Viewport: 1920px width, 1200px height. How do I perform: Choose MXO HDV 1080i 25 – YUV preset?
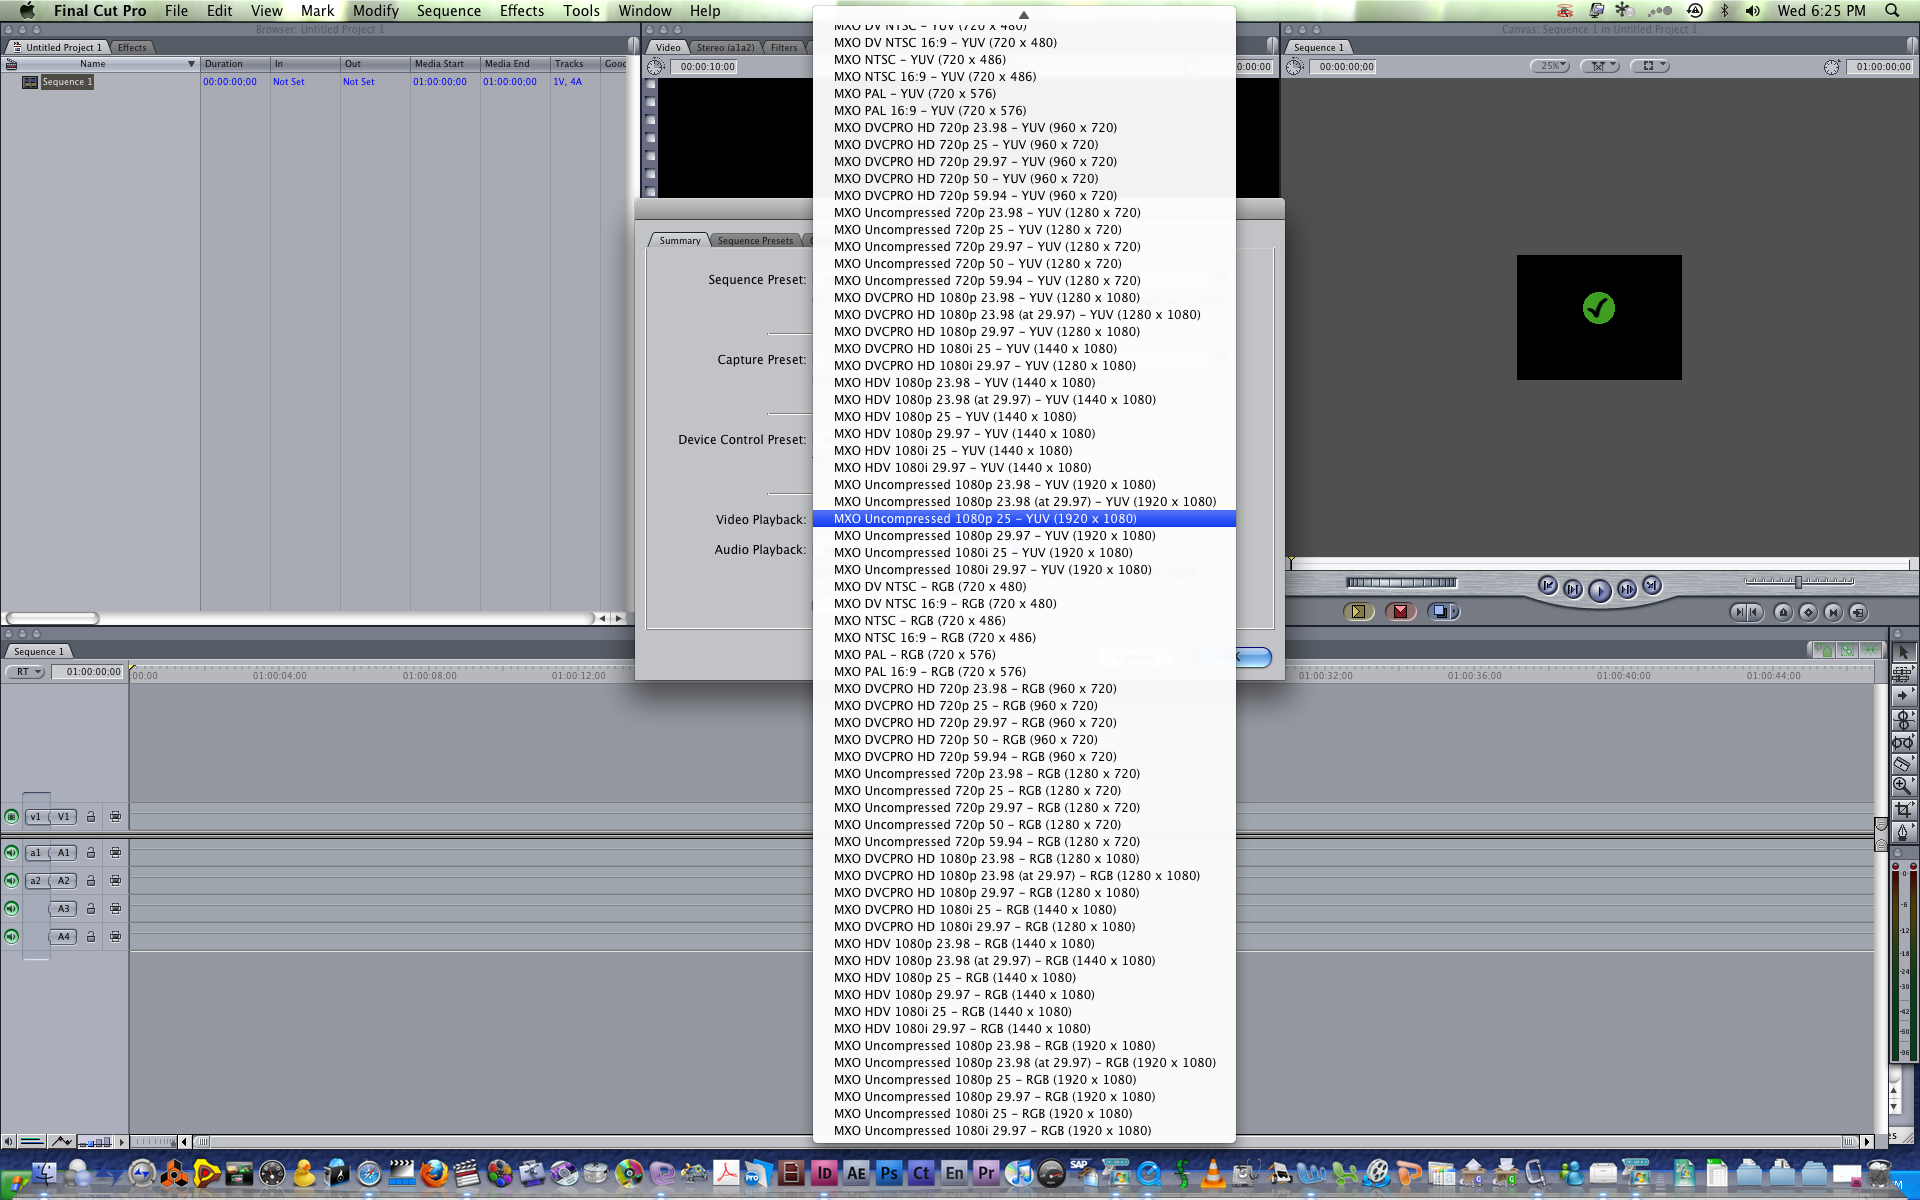tap(1024, 451)
